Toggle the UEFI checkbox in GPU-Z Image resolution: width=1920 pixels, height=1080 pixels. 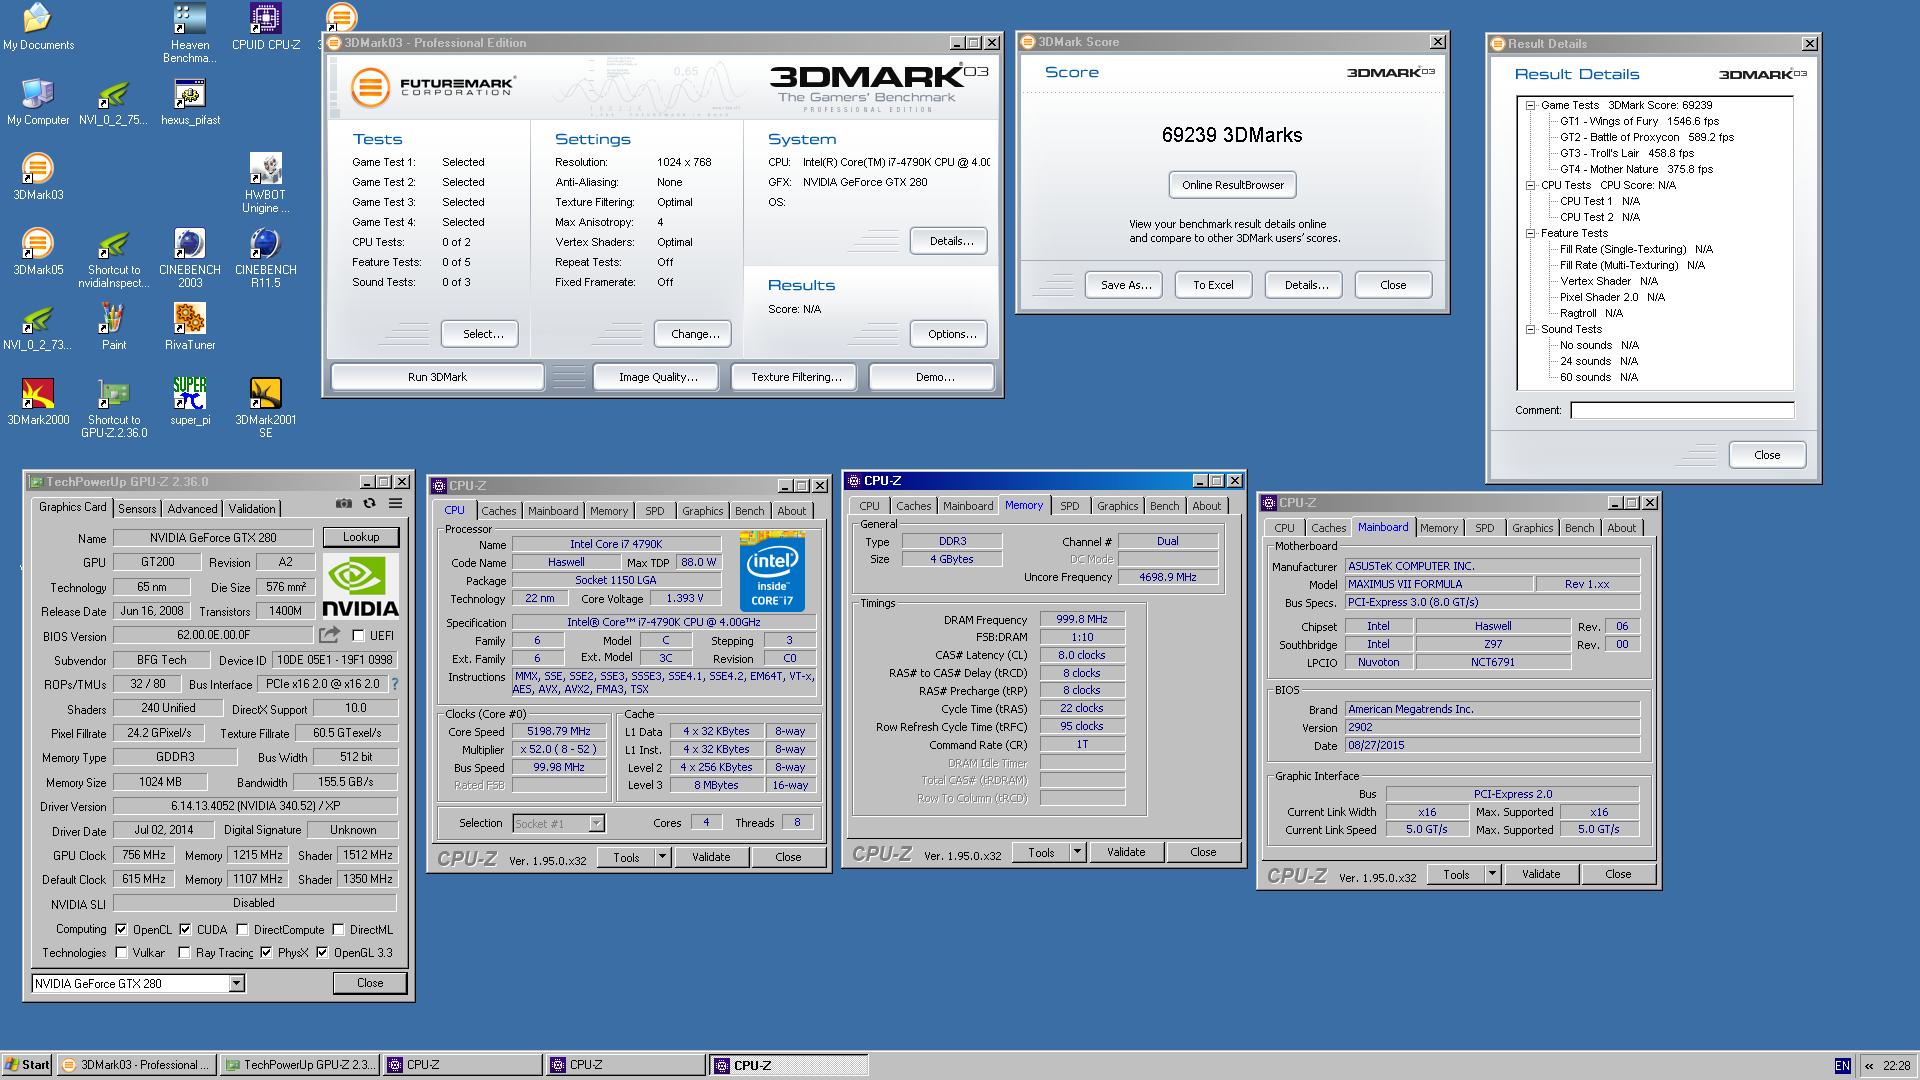[x=358, y=636]
